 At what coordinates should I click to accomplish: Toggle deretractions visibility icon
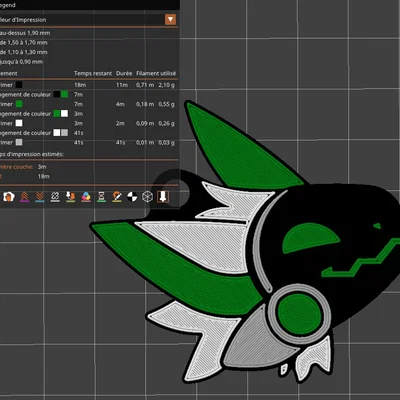pos(40,197)
